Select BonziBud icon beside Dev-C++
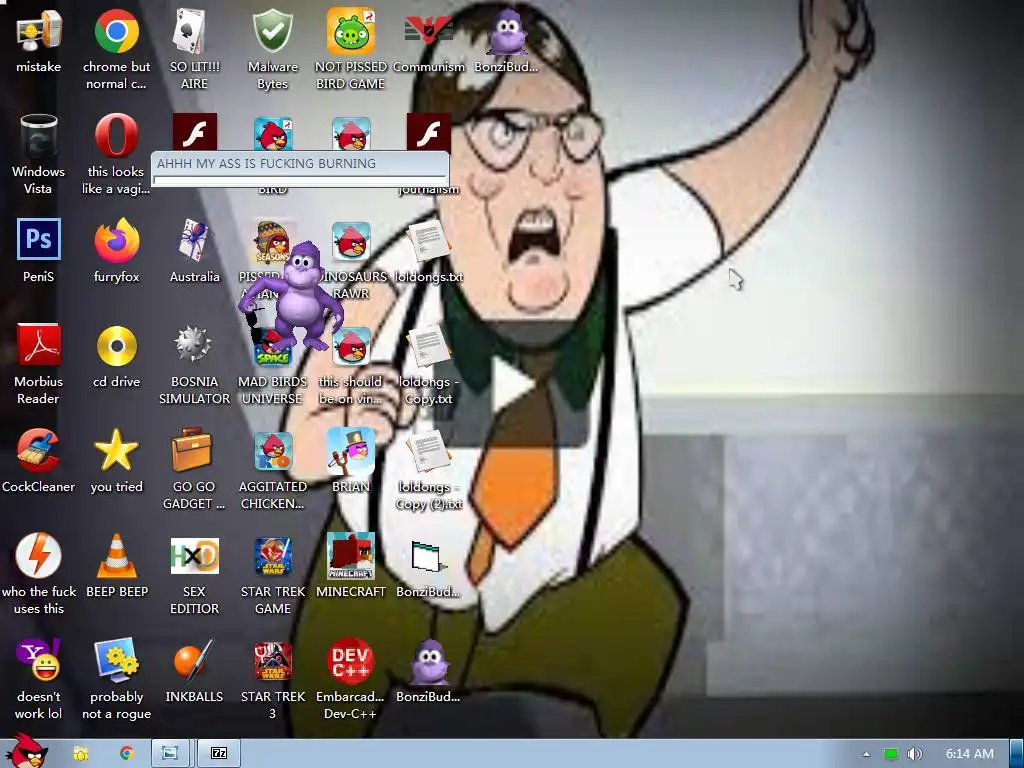Screen dimensions: 1024x768 (428, 660)
